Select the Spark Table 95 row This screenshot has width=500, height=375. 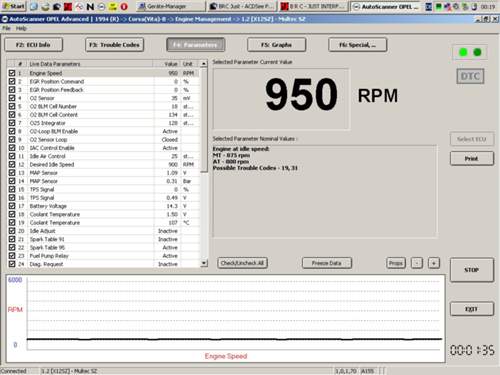pyautogui.click(x=103, y=247)
